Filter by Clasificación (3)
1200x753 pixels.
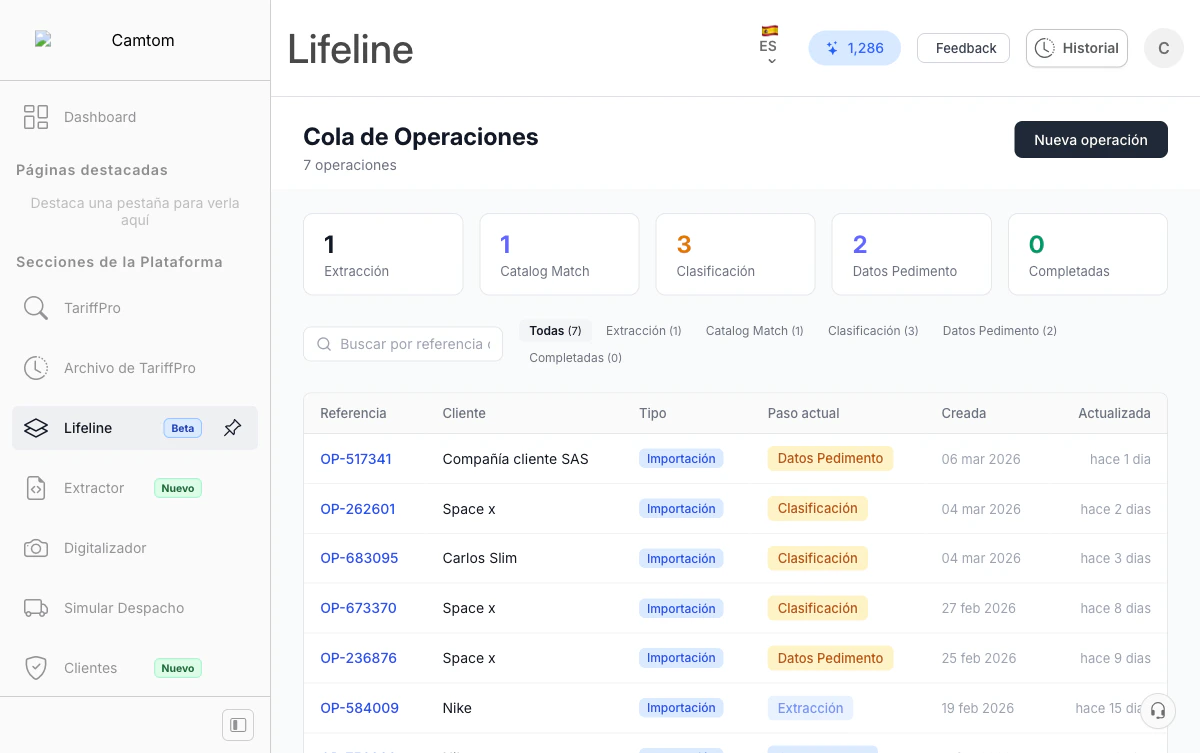click(x=873, y=330)
